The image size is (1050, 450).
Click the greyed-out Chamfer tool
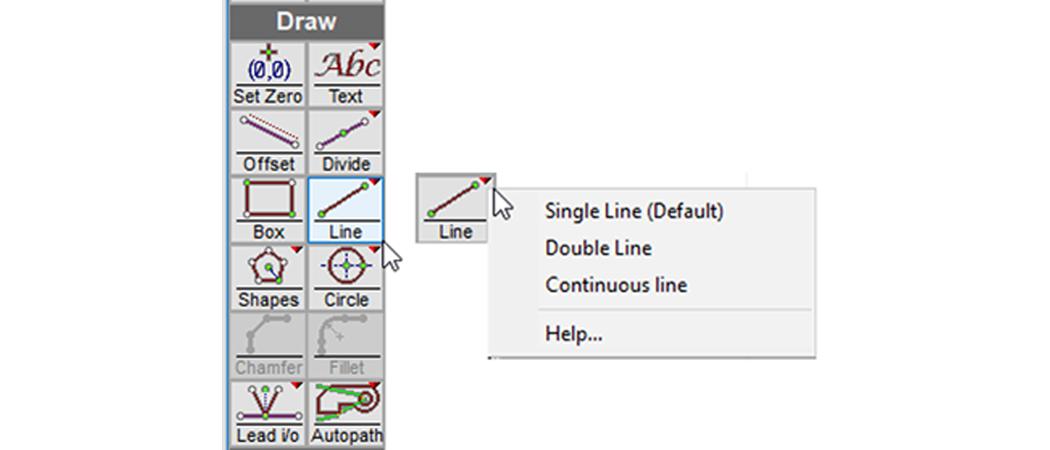(267, 345)
